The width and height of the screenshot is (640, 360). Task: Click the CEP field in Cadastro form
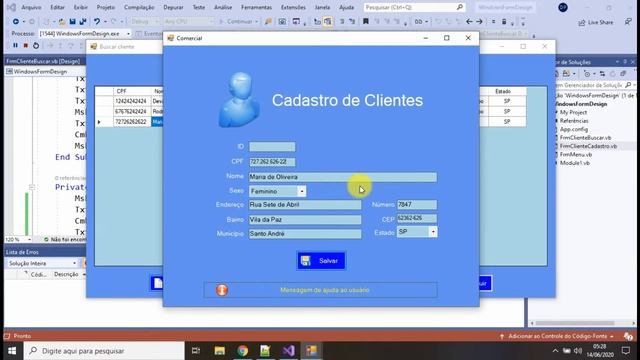point(417,218)
